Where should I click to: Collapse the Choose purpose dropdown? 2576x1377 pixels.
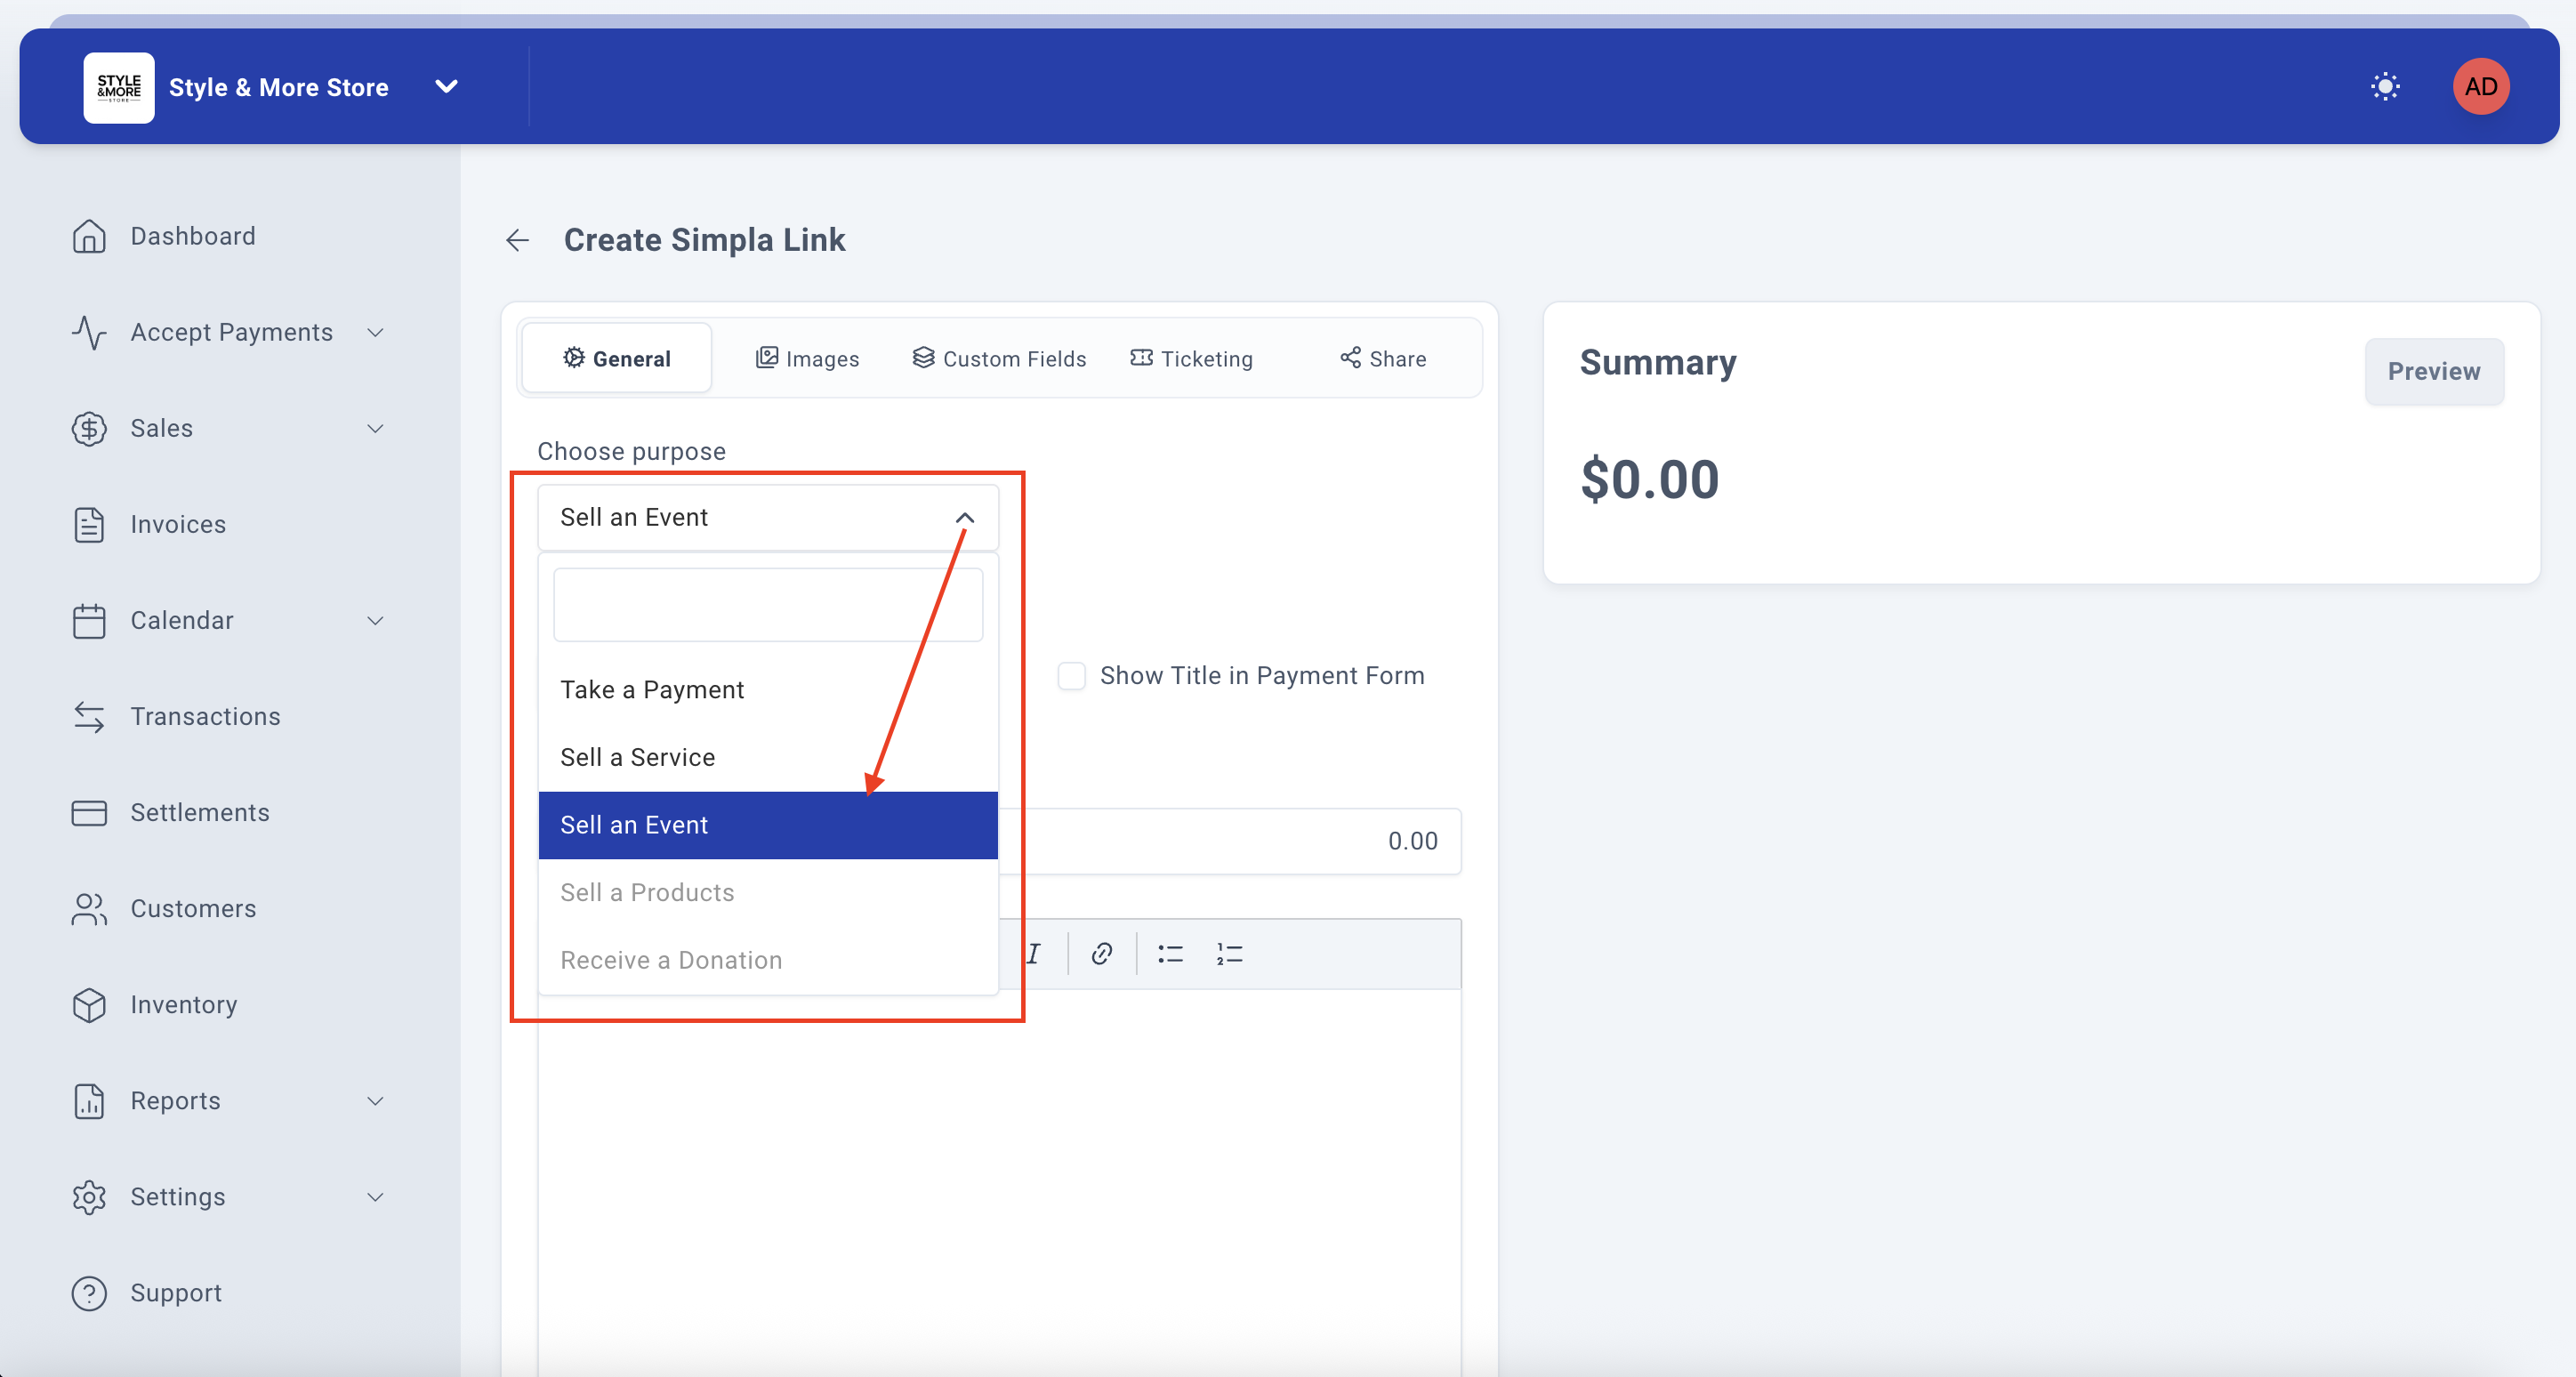964,517
